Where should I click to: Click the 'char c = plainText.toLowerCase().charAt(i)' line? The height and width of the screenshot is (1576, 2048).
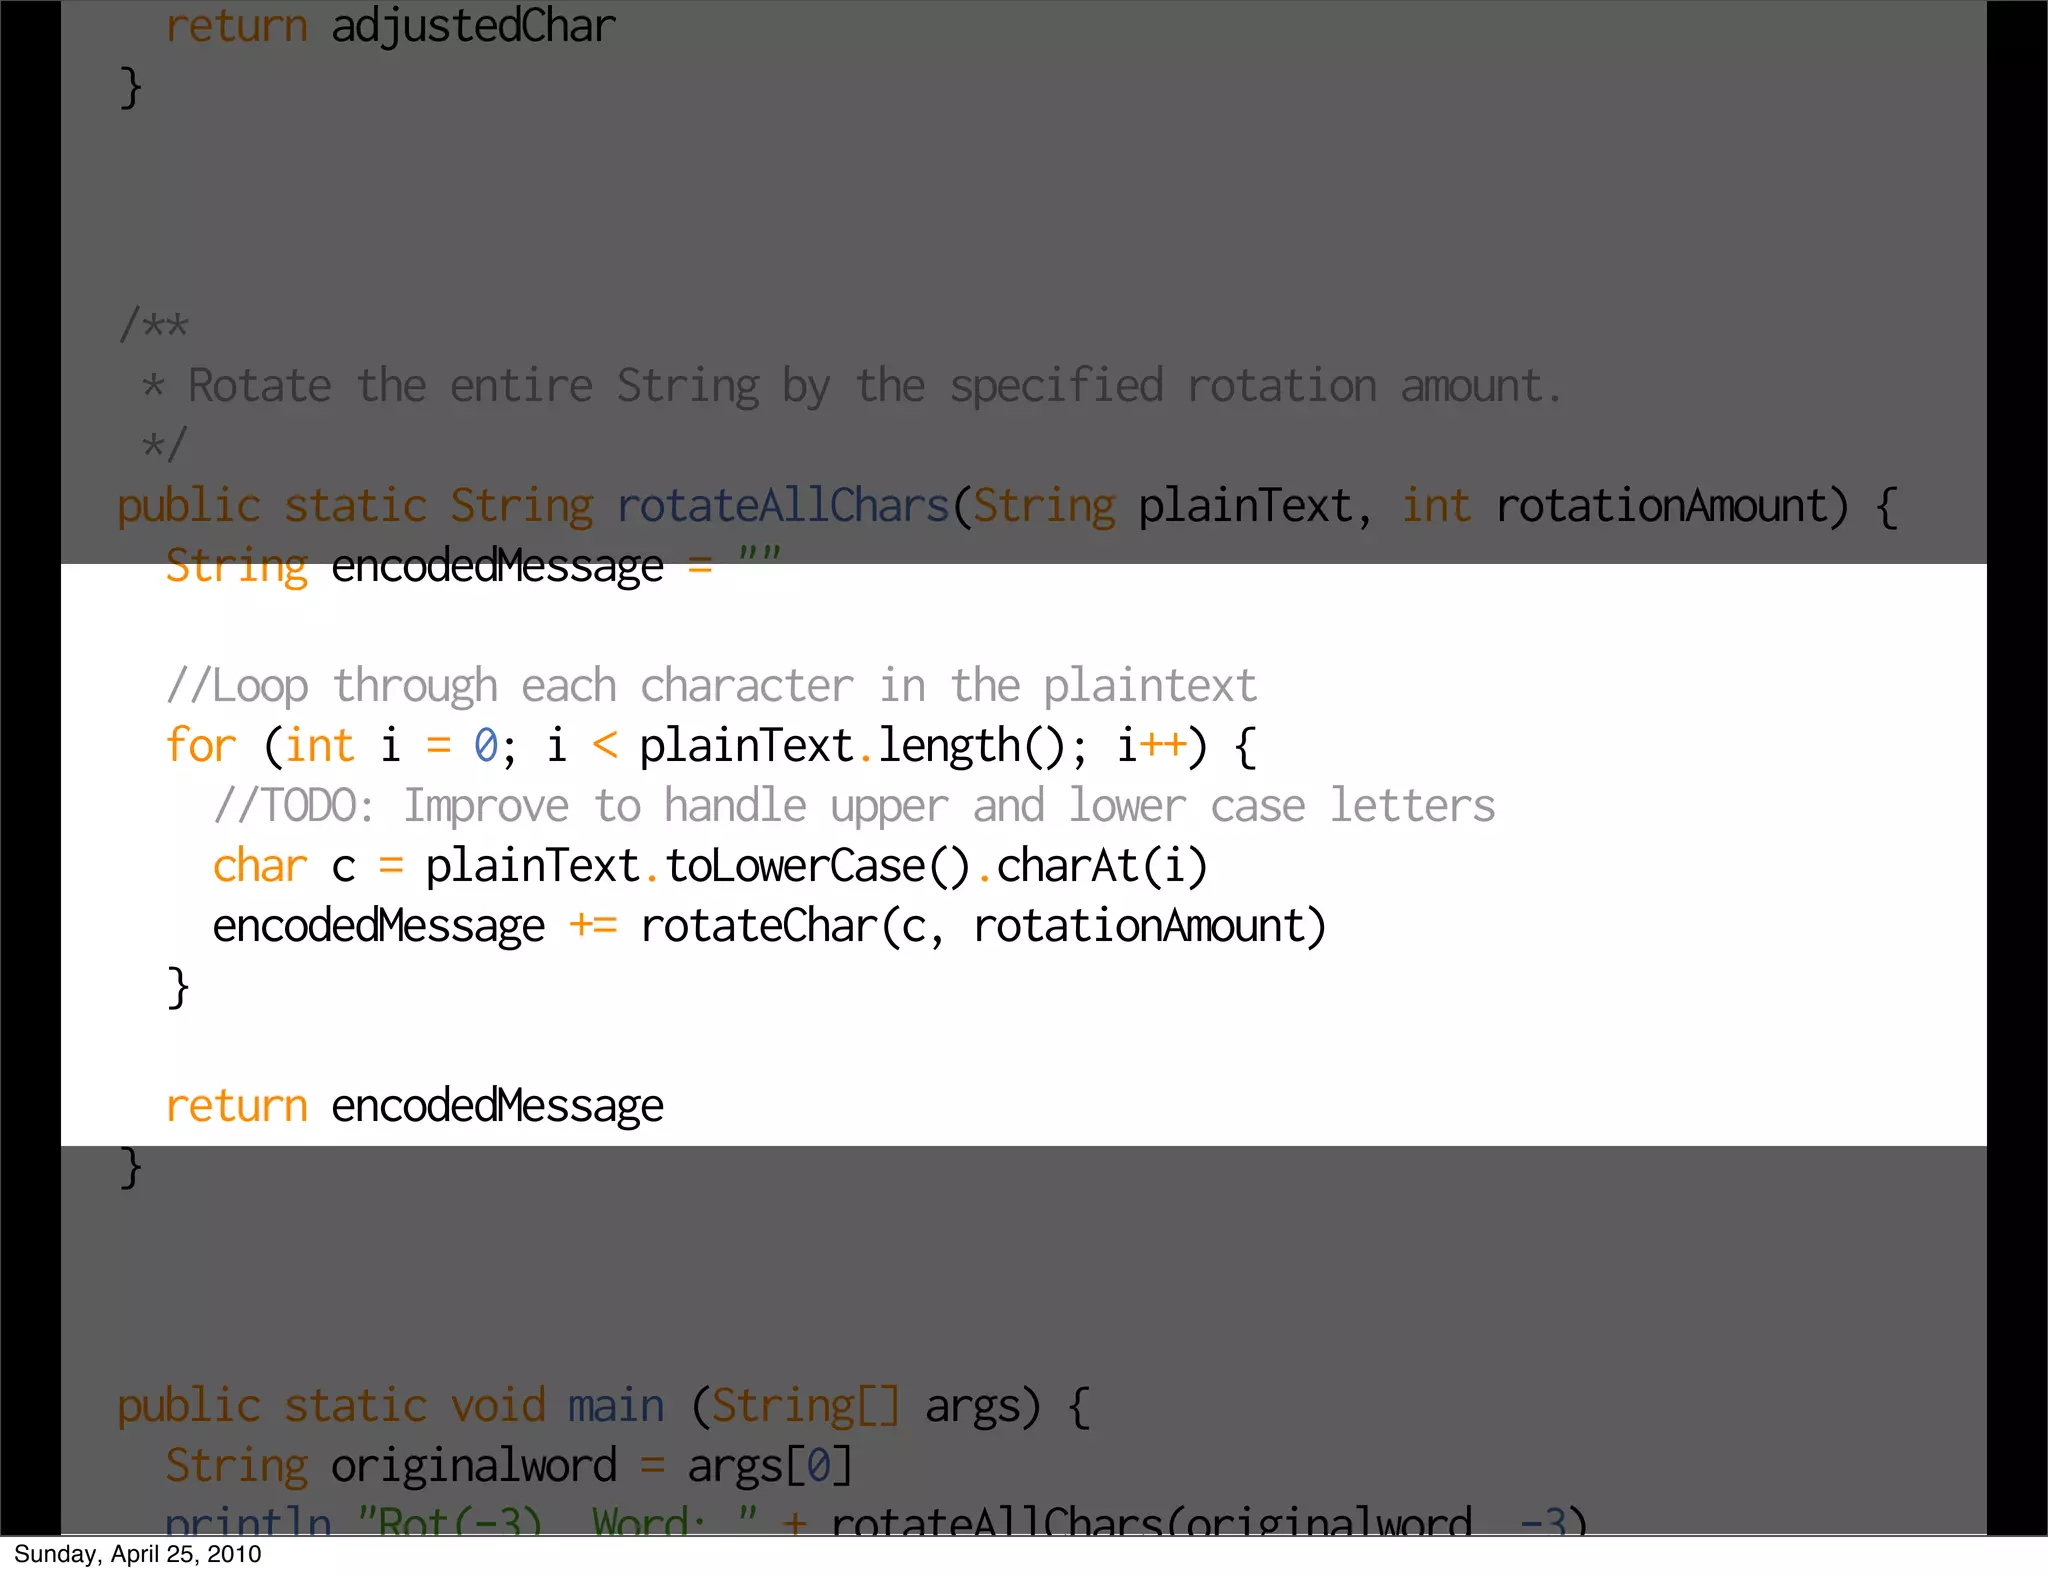pyautogui.click(x=710, y=867)
